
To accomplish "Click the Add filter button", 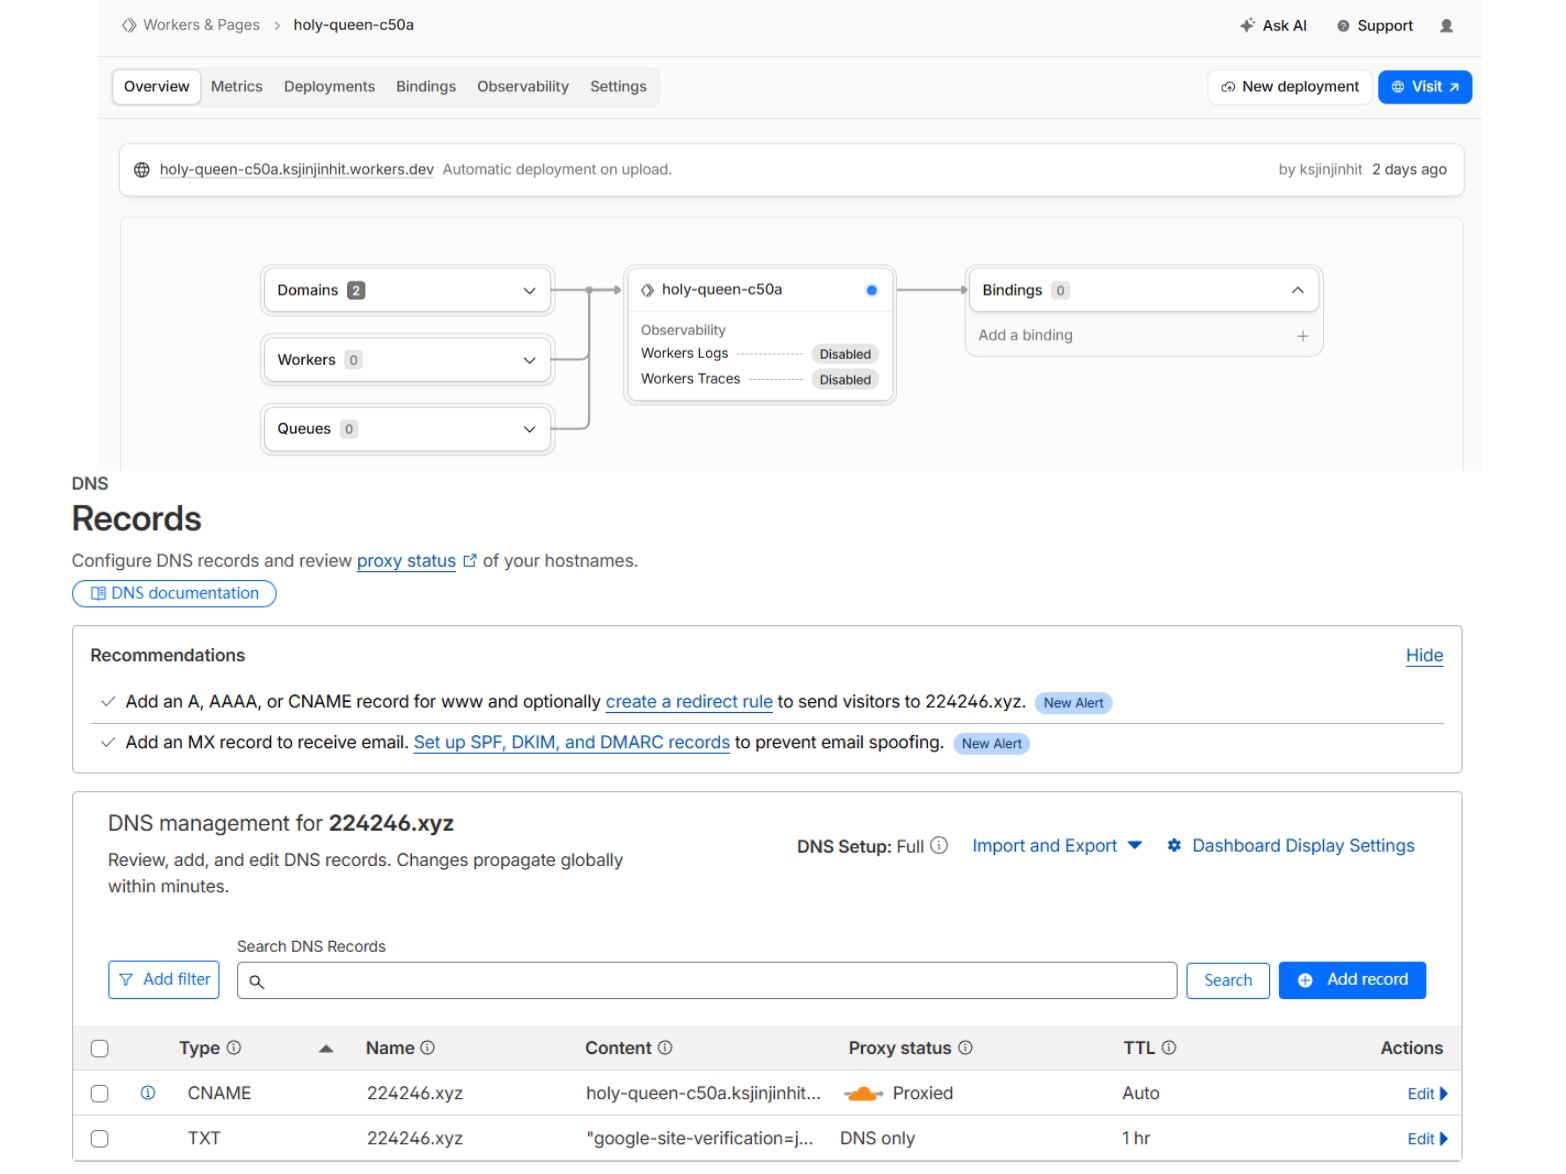I will coord(164,980).
